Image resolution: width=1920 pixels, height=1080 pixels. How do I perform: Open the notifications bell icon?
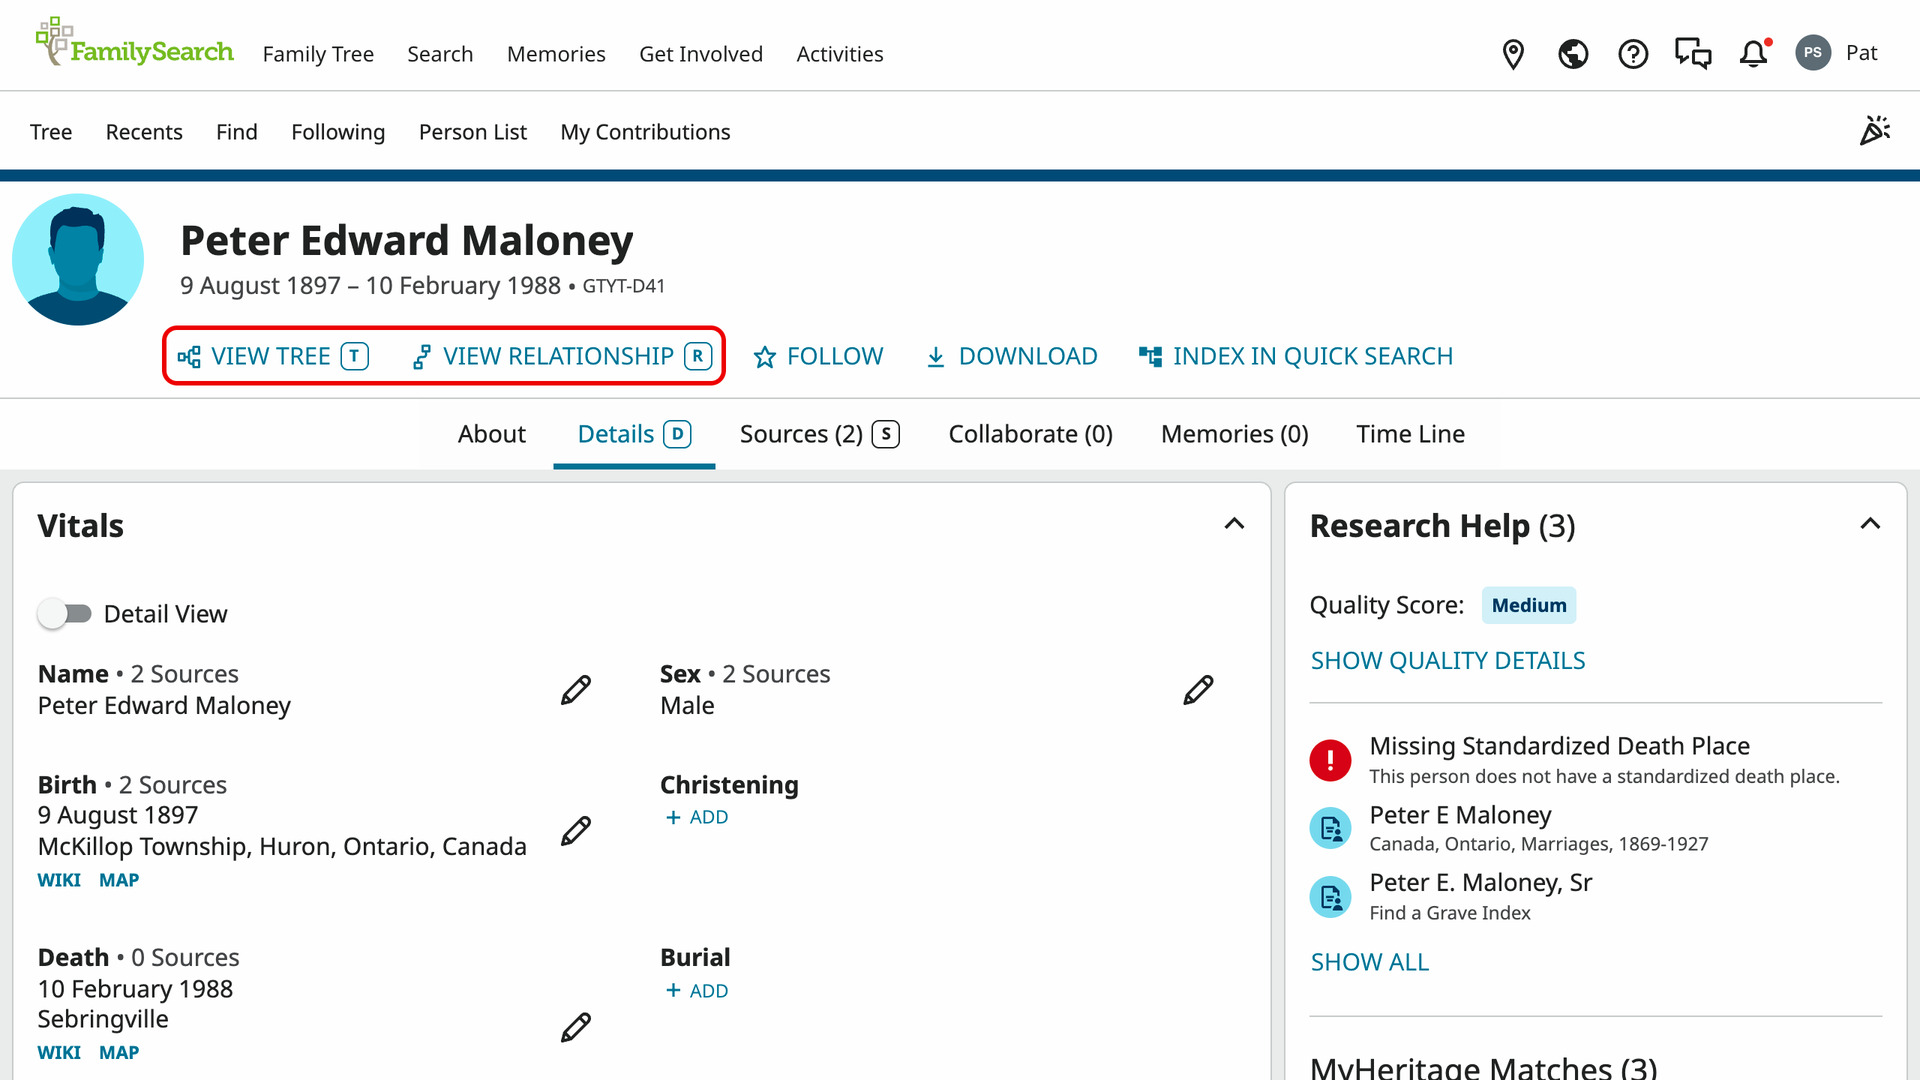point(1754,54)
